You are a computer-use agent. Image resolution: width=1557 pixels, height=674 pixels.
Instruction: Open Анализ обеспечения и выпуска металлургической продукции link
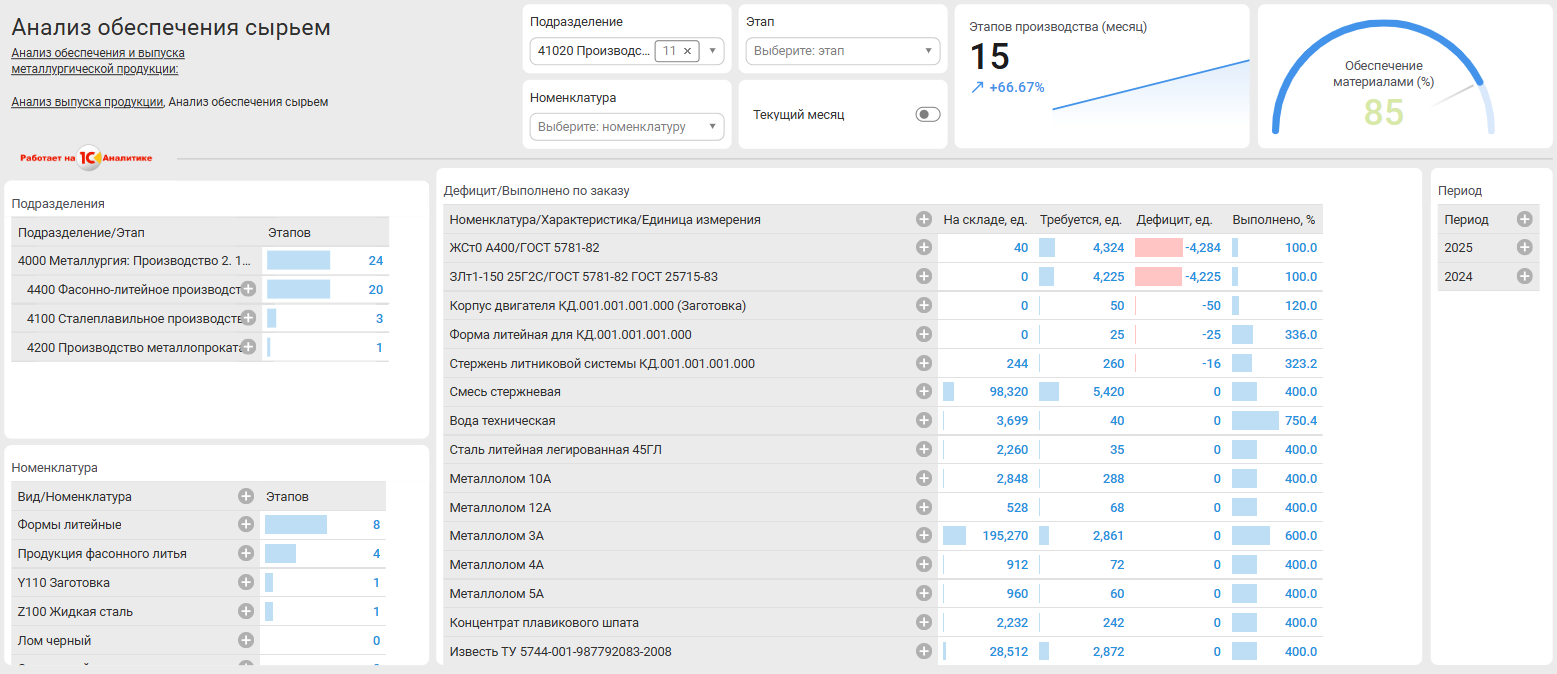[x=97, y=61]
